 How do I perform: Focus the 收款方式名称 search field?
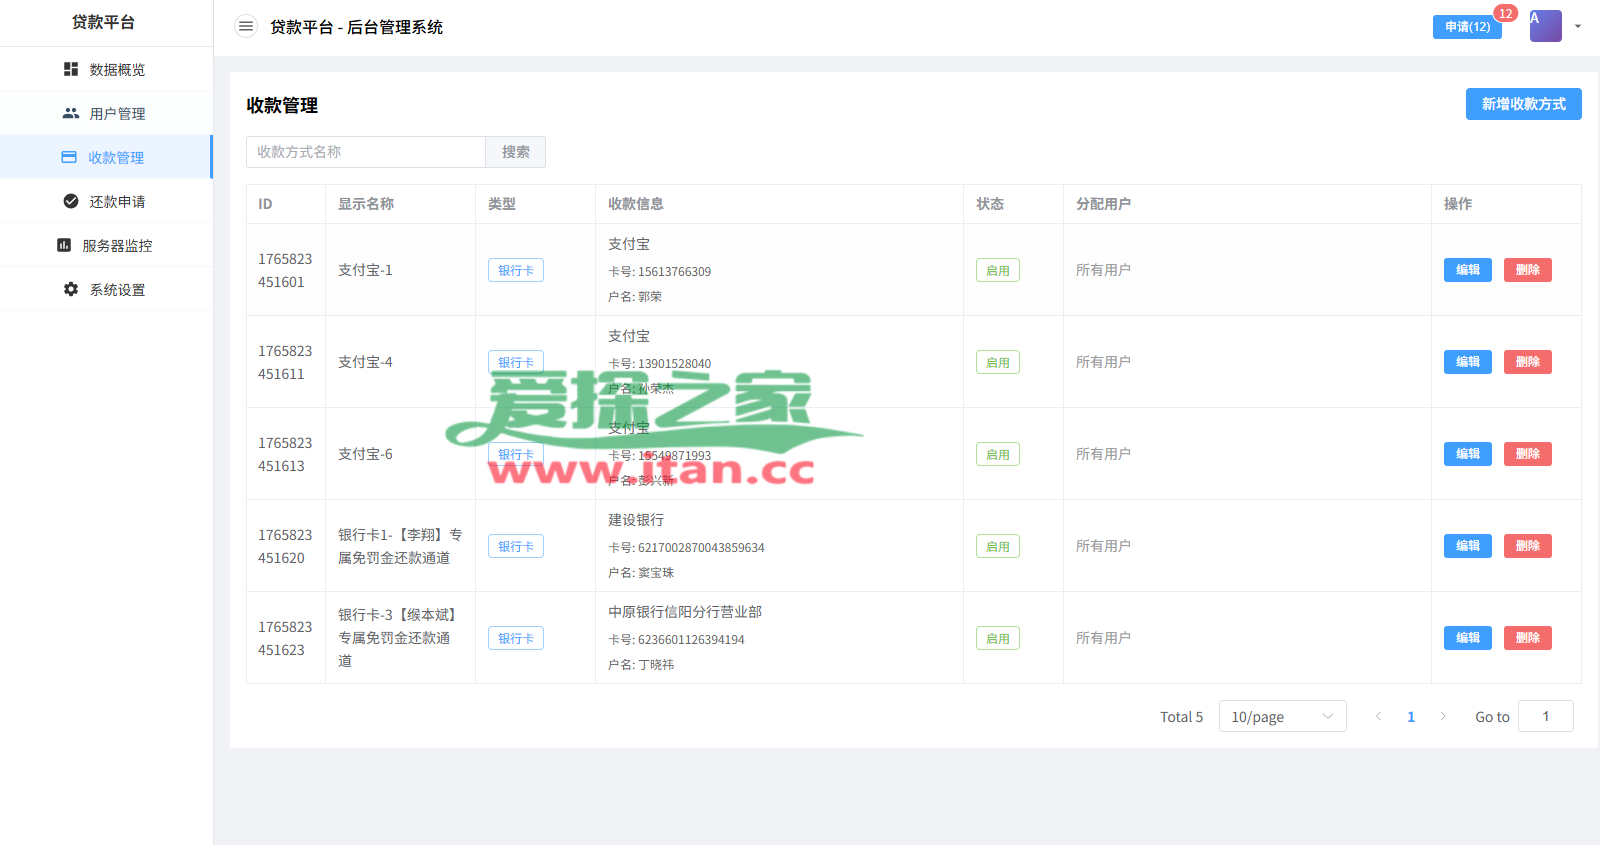pos(366,152)
